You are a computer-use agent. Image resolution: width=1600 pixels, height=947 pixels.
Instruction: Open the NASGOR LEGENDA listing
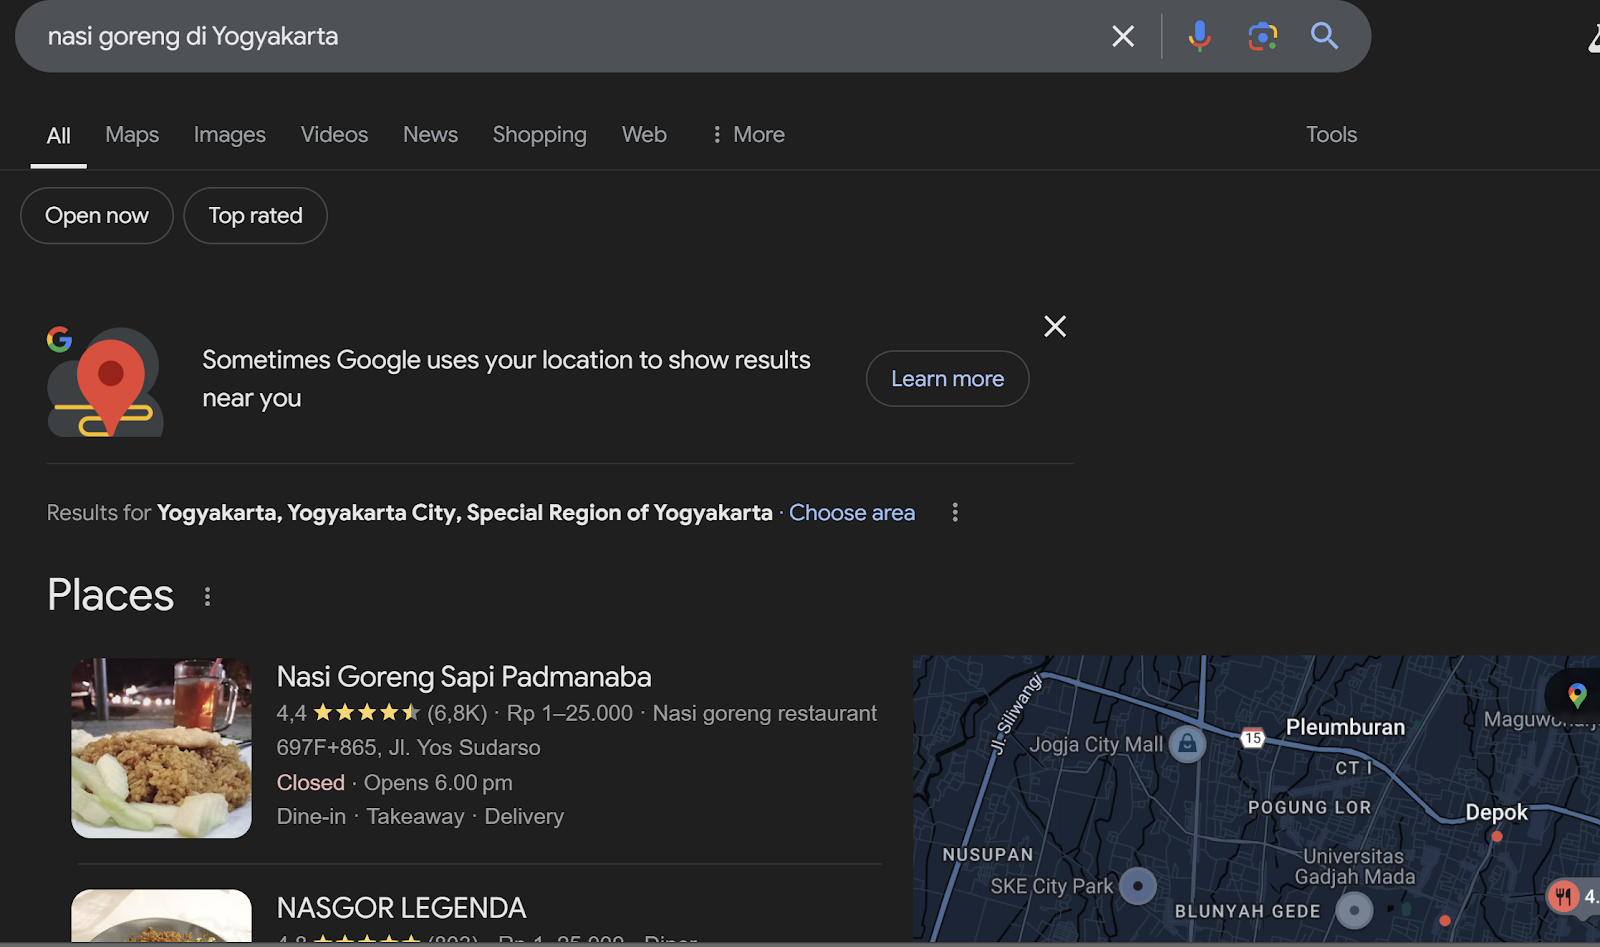coord(401,908)
